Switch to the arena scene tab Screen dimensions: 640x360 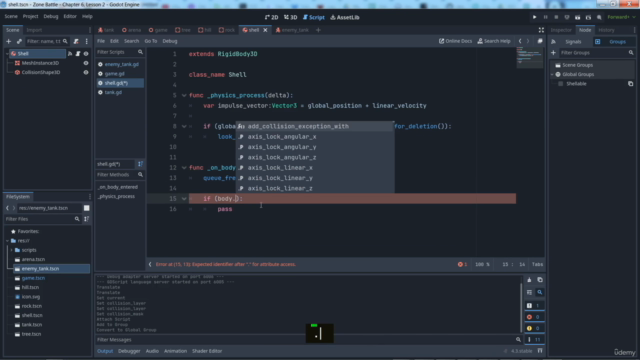(x=131, y=30)
